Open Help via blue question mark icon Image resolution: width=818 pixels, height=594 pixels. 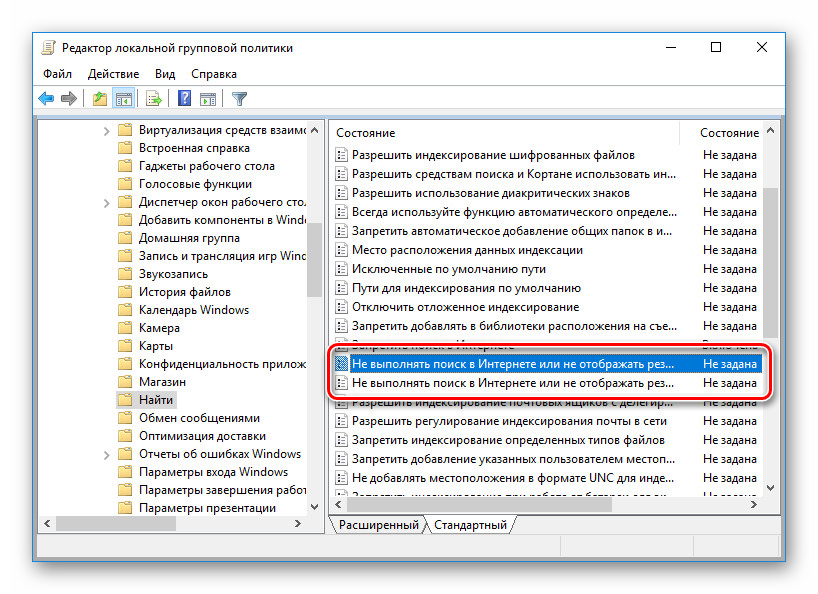(x=184, y=98)
